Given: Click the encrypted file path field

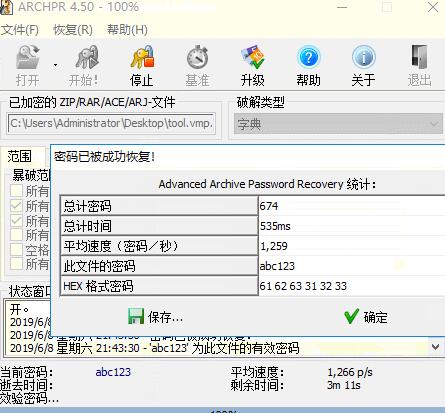Looking at the screenshot, I should (x=111, y=123).
